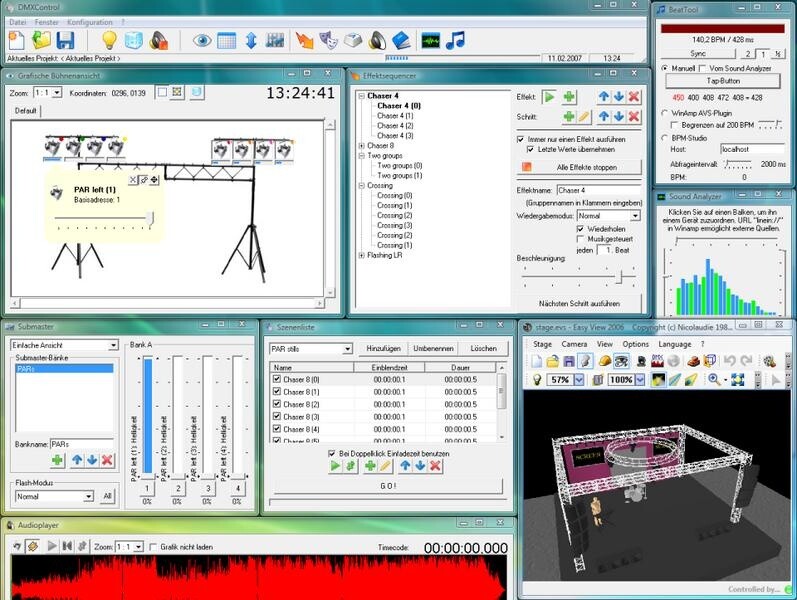Start the effect with green play icon
The height and width of the screenshot is (600, 797).
tap(549, 97)
